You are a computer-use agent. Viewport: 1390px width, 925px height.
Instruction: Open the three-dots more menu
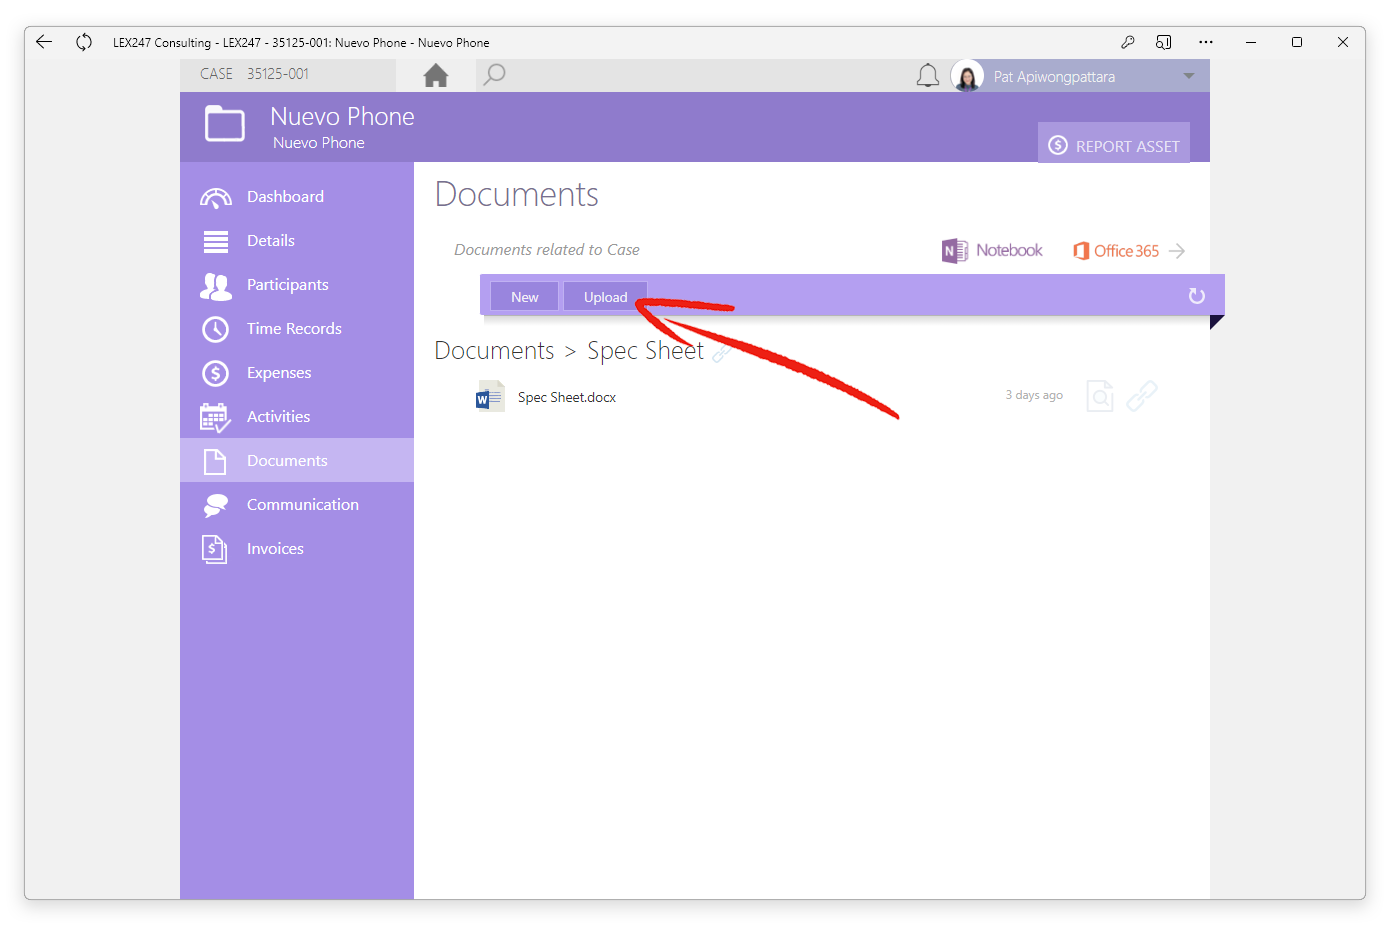(1206, 42)
